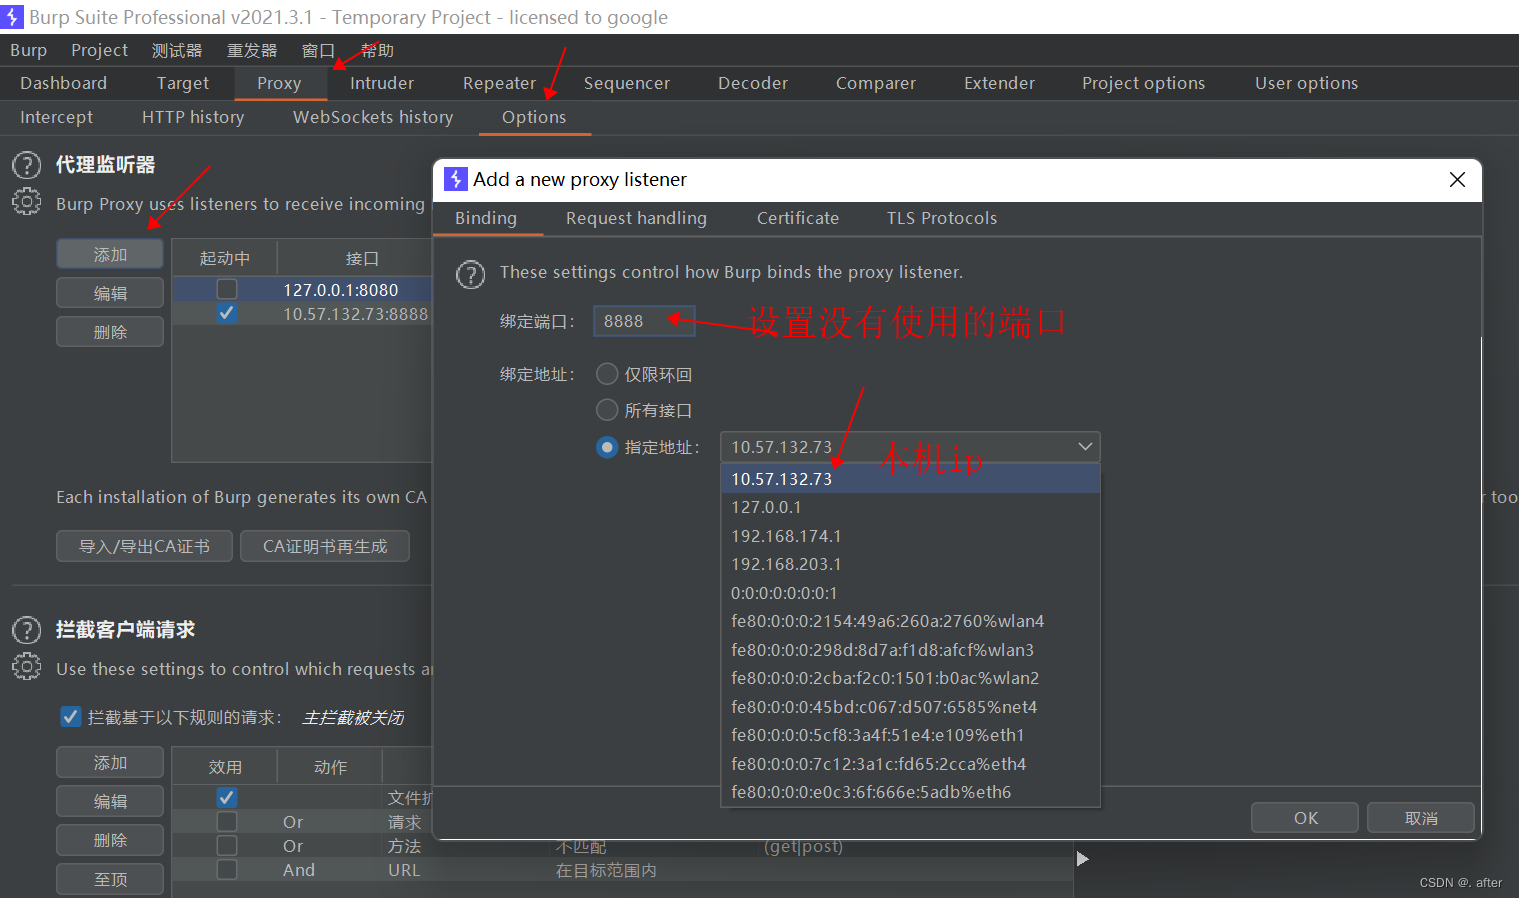The image size is (1519, 898).
Task: Choose the fe80 eth4 address option
Action: click(x=910, y=764)
